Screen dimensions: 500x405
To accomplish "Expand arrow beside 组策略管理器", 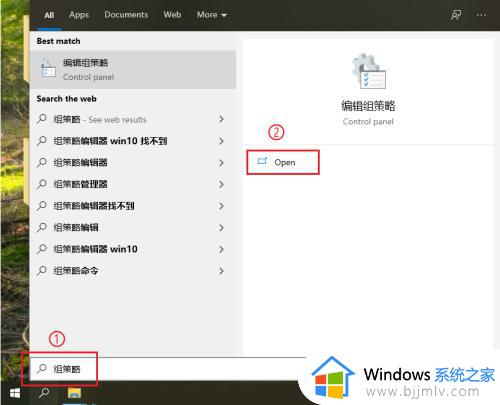I will (x=221, y=184).
